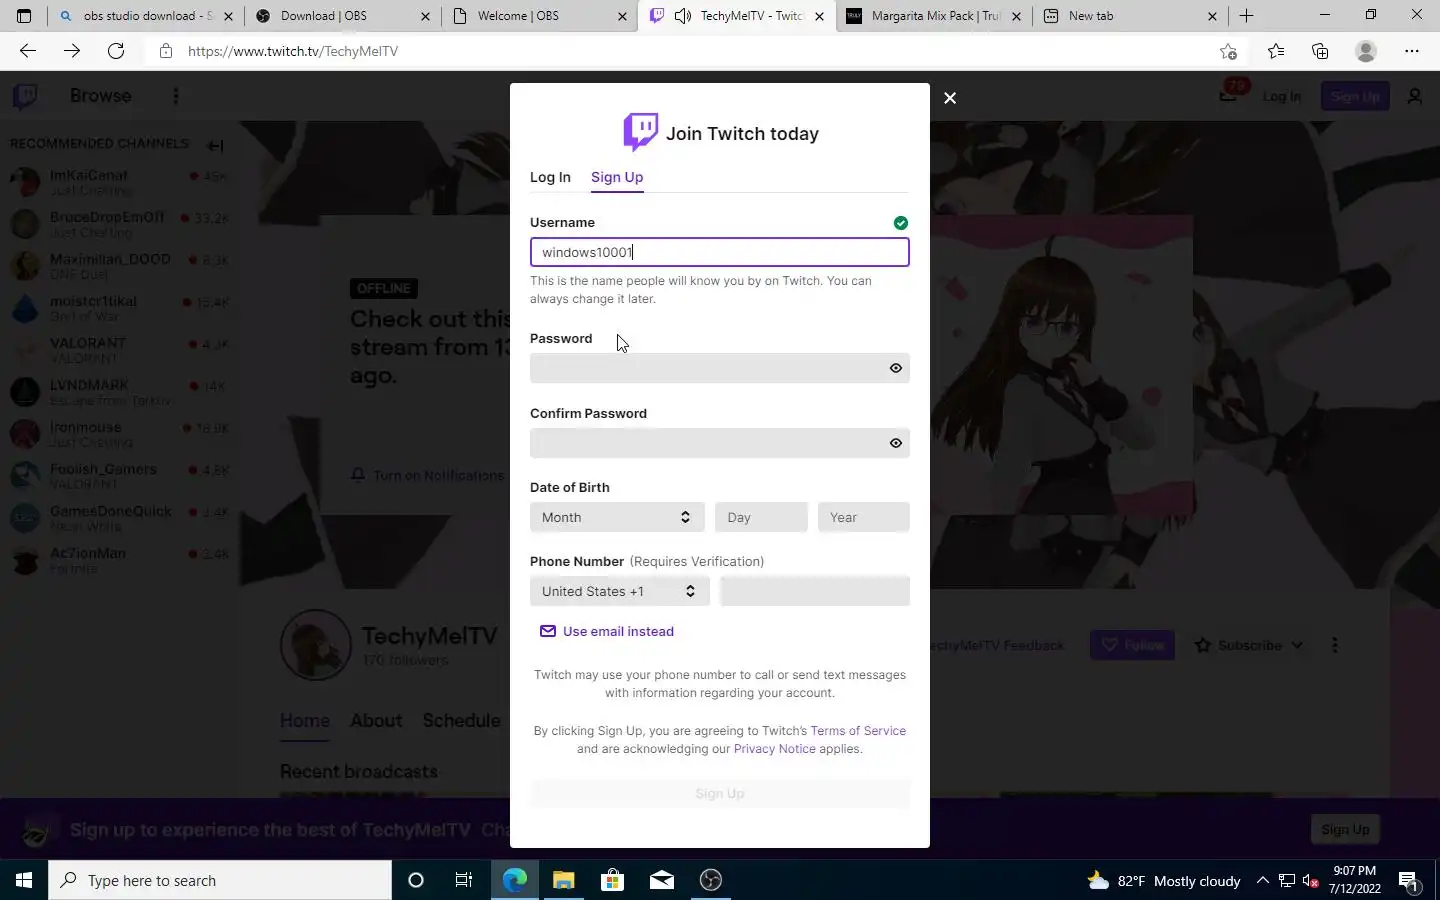Open the GamesDoneQuick channel

click(x=120, y=518)
